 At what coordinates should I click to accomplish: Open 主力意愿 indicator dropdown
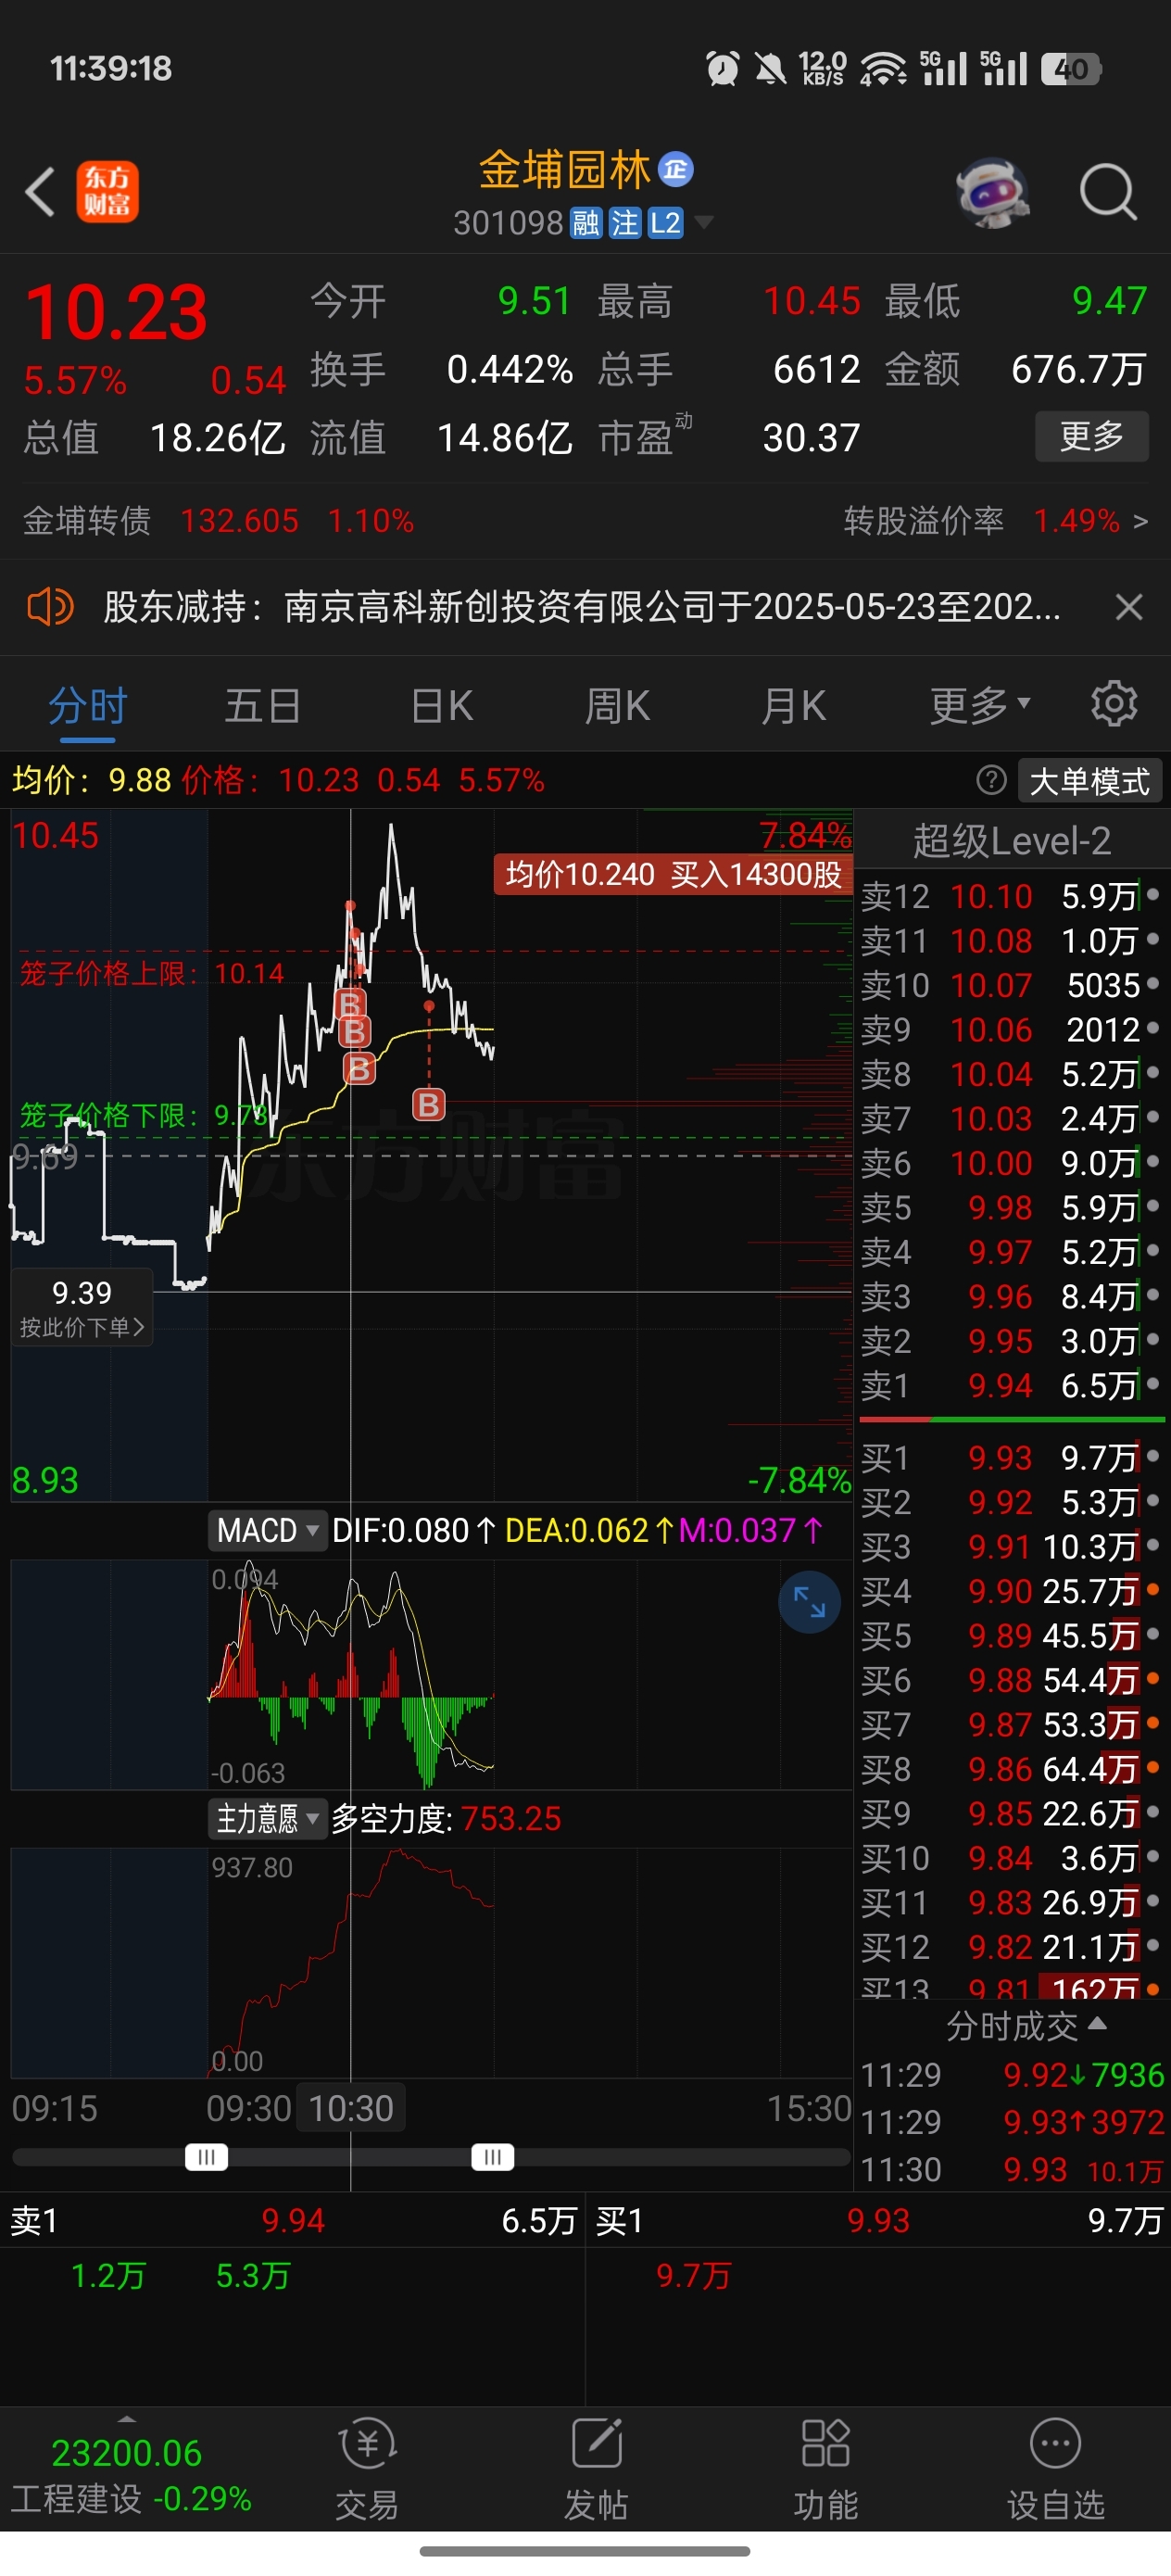click(268, 1818)
